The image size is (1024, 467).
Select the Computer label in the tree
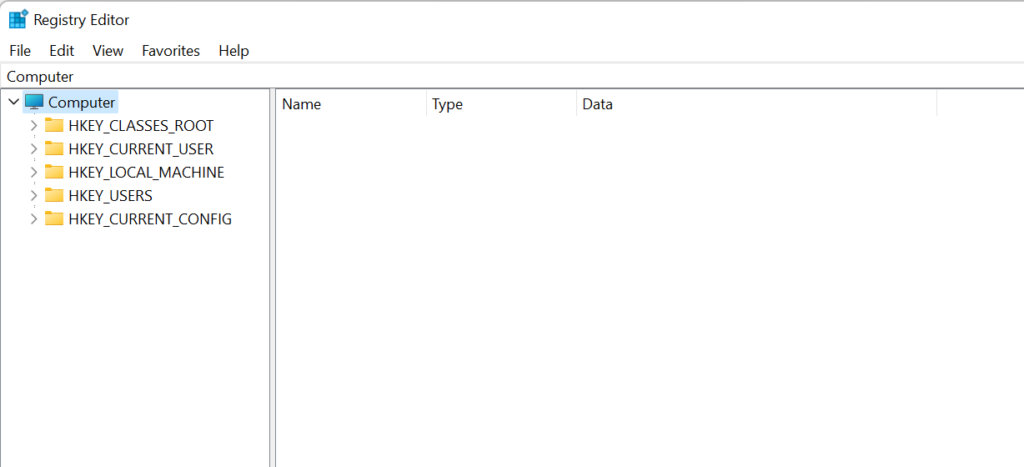tap(82, 103)
